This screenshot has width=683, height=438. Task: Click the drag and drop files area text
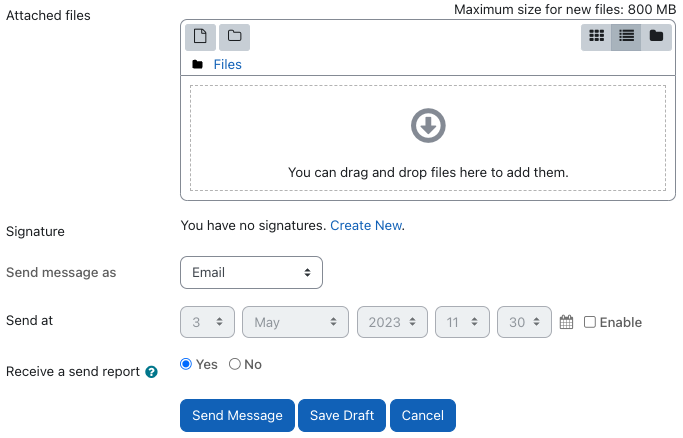[428, 172]
